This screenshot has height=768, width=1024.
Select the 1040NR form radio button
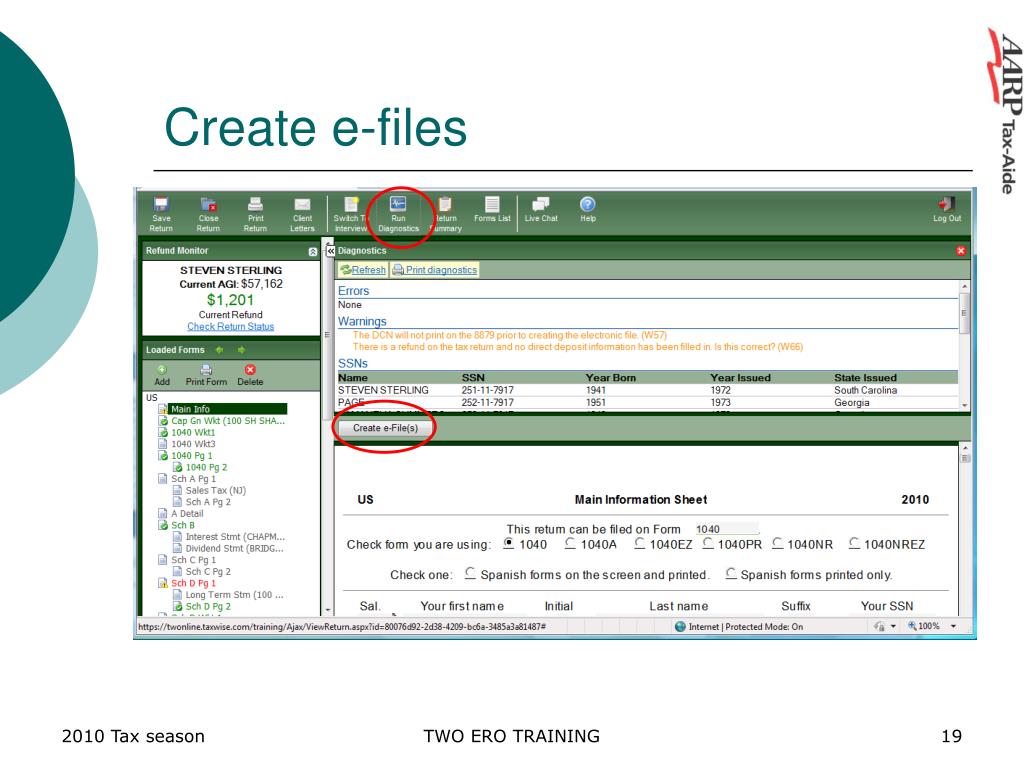tap(777, 543)
